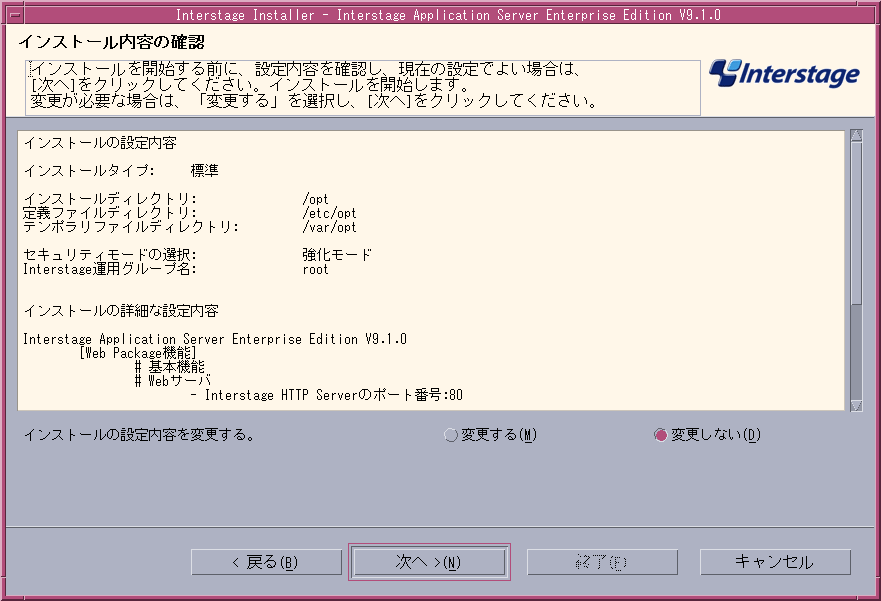Click the line # 基本機能
This screenshot has height=601, width=881.
[x=170, y=367]
